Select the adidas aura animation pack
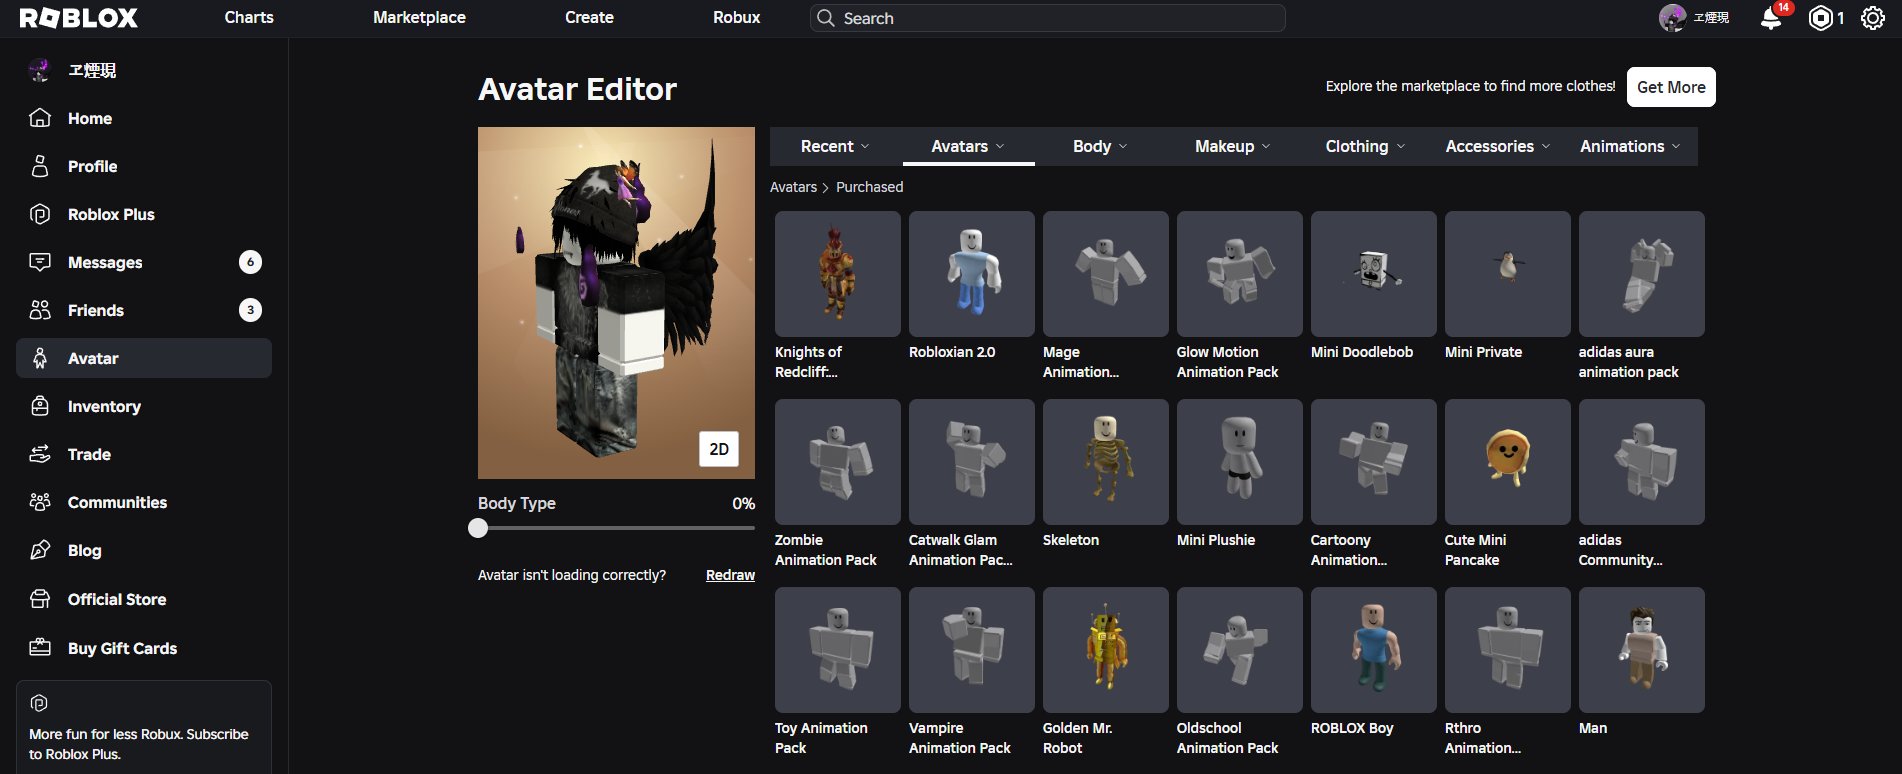Screen dimensions: 1902x774 pos(1642,274)
